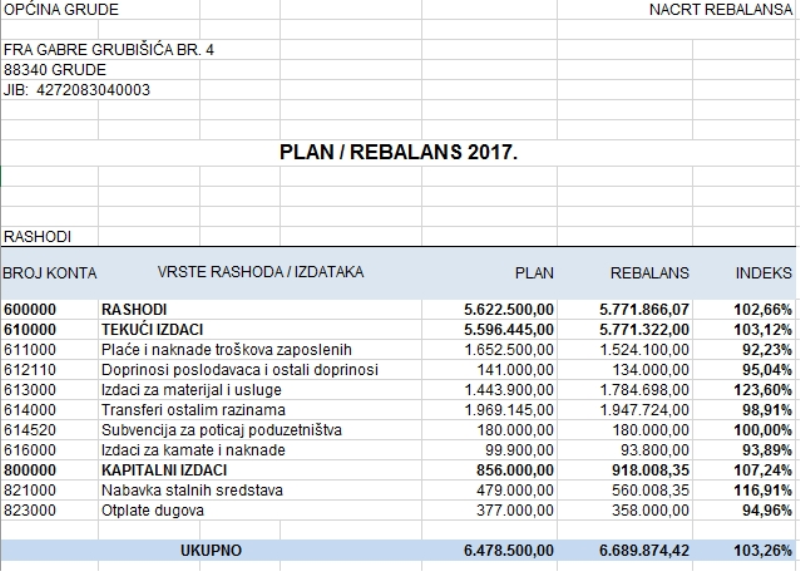The image size is (800, 571).
Task: Select plan value 5.596.445,00
Action: (x=509, y=330)
